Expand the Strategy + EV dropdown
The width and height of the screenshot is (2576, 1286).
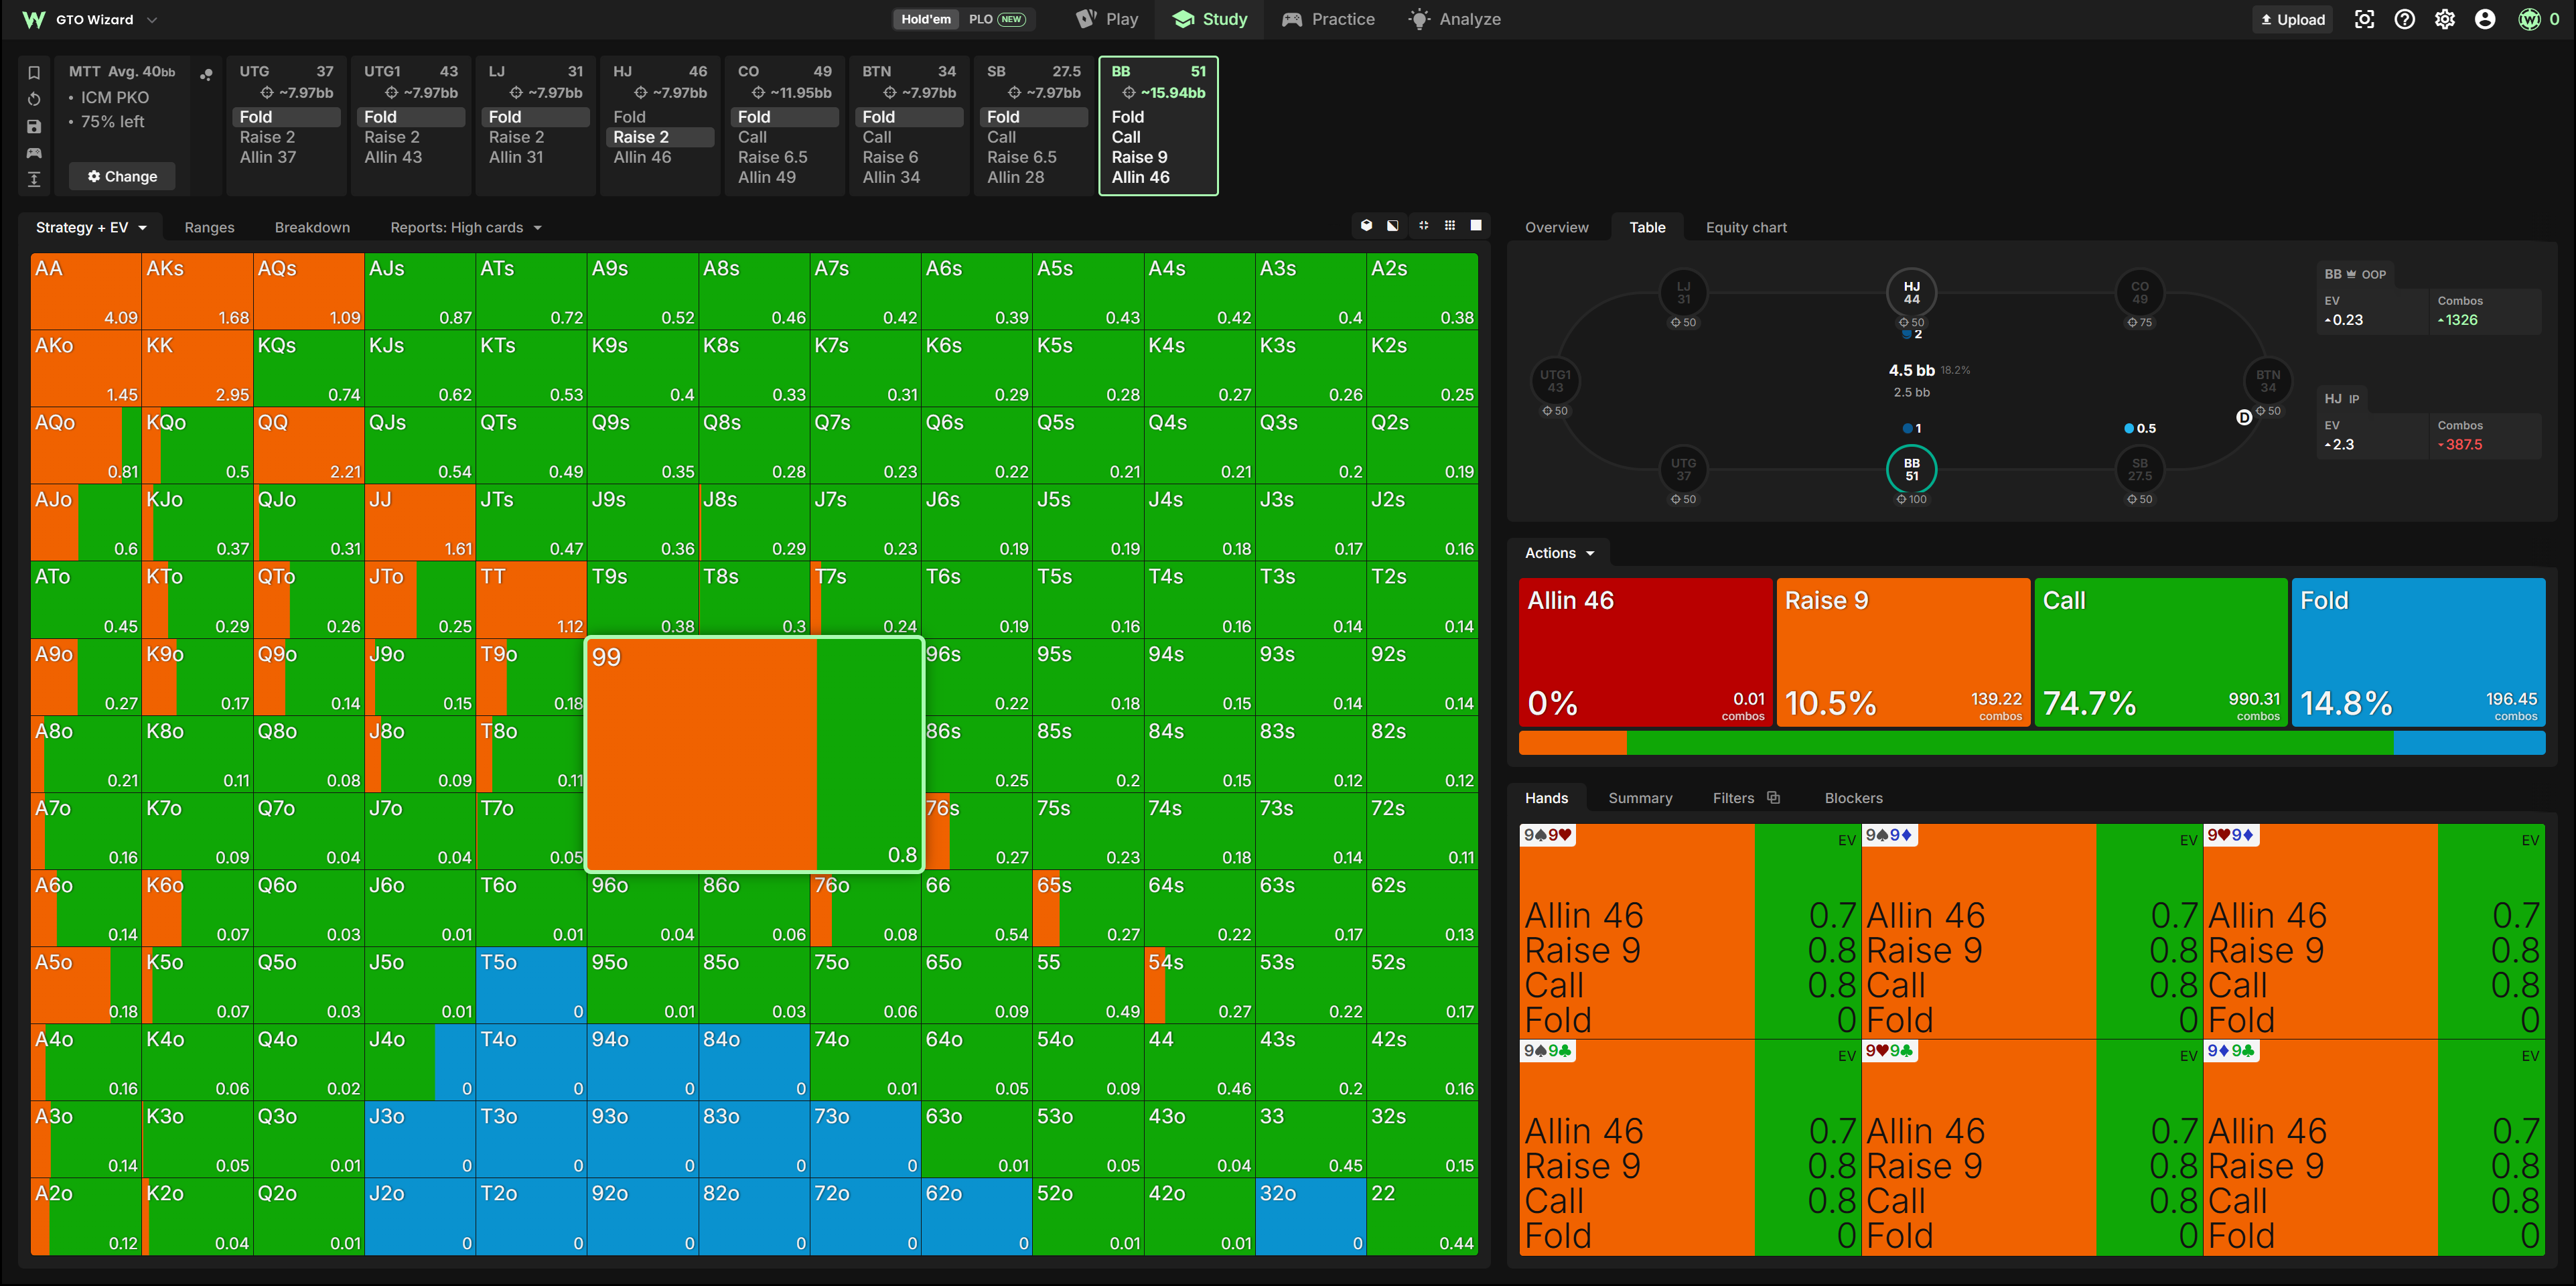(x=91, y=227)
